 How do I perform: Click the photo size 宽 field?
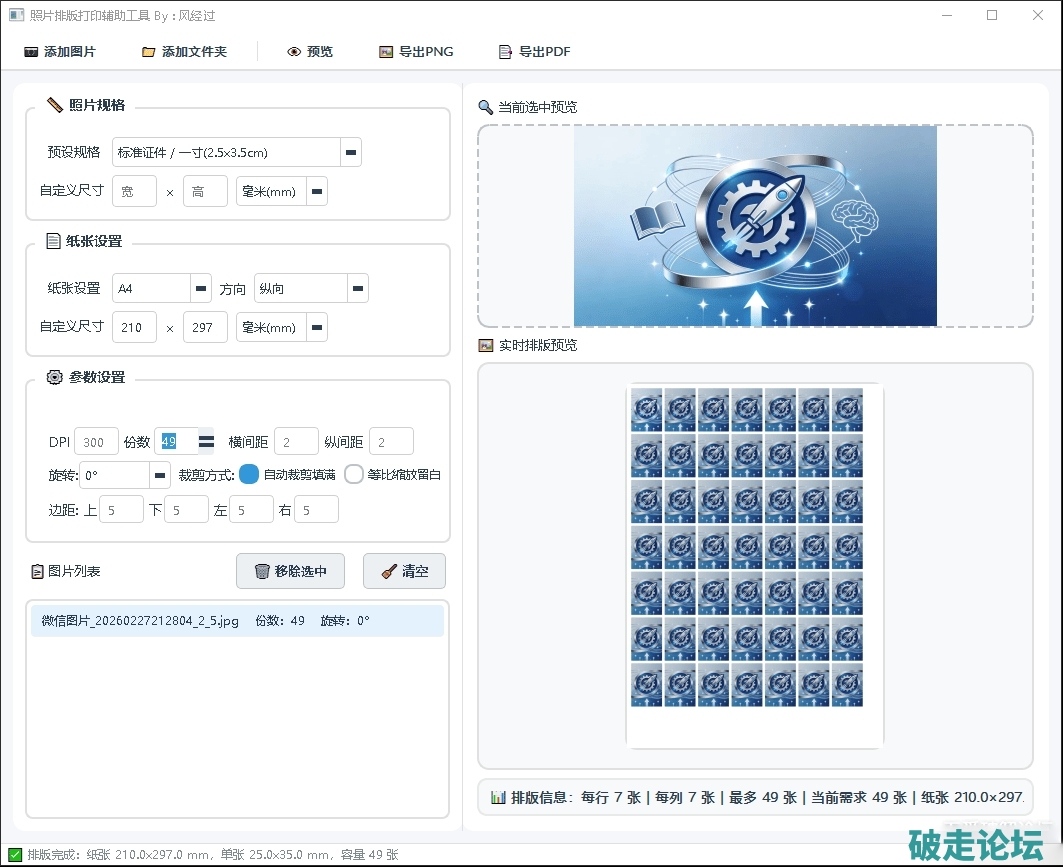tap(134, 191)
